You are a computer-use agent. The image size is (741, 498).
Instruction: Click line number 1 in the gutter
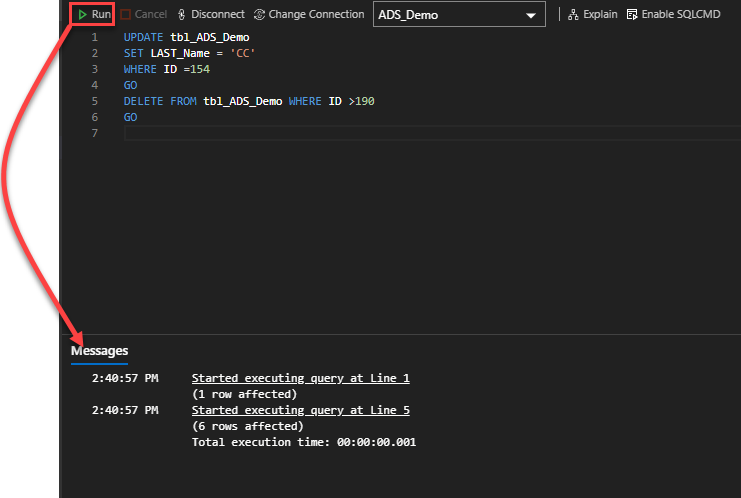(95, 37)
